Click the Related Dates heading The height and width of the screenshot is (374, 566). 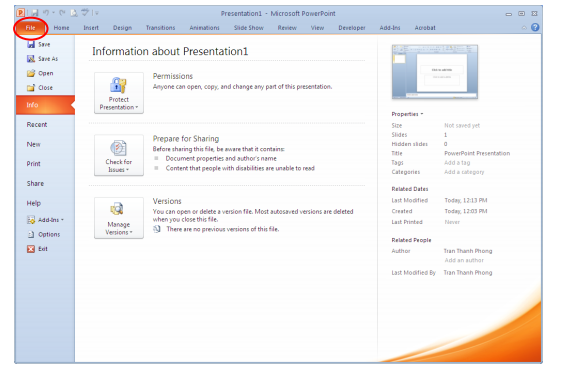click(410, 189)
